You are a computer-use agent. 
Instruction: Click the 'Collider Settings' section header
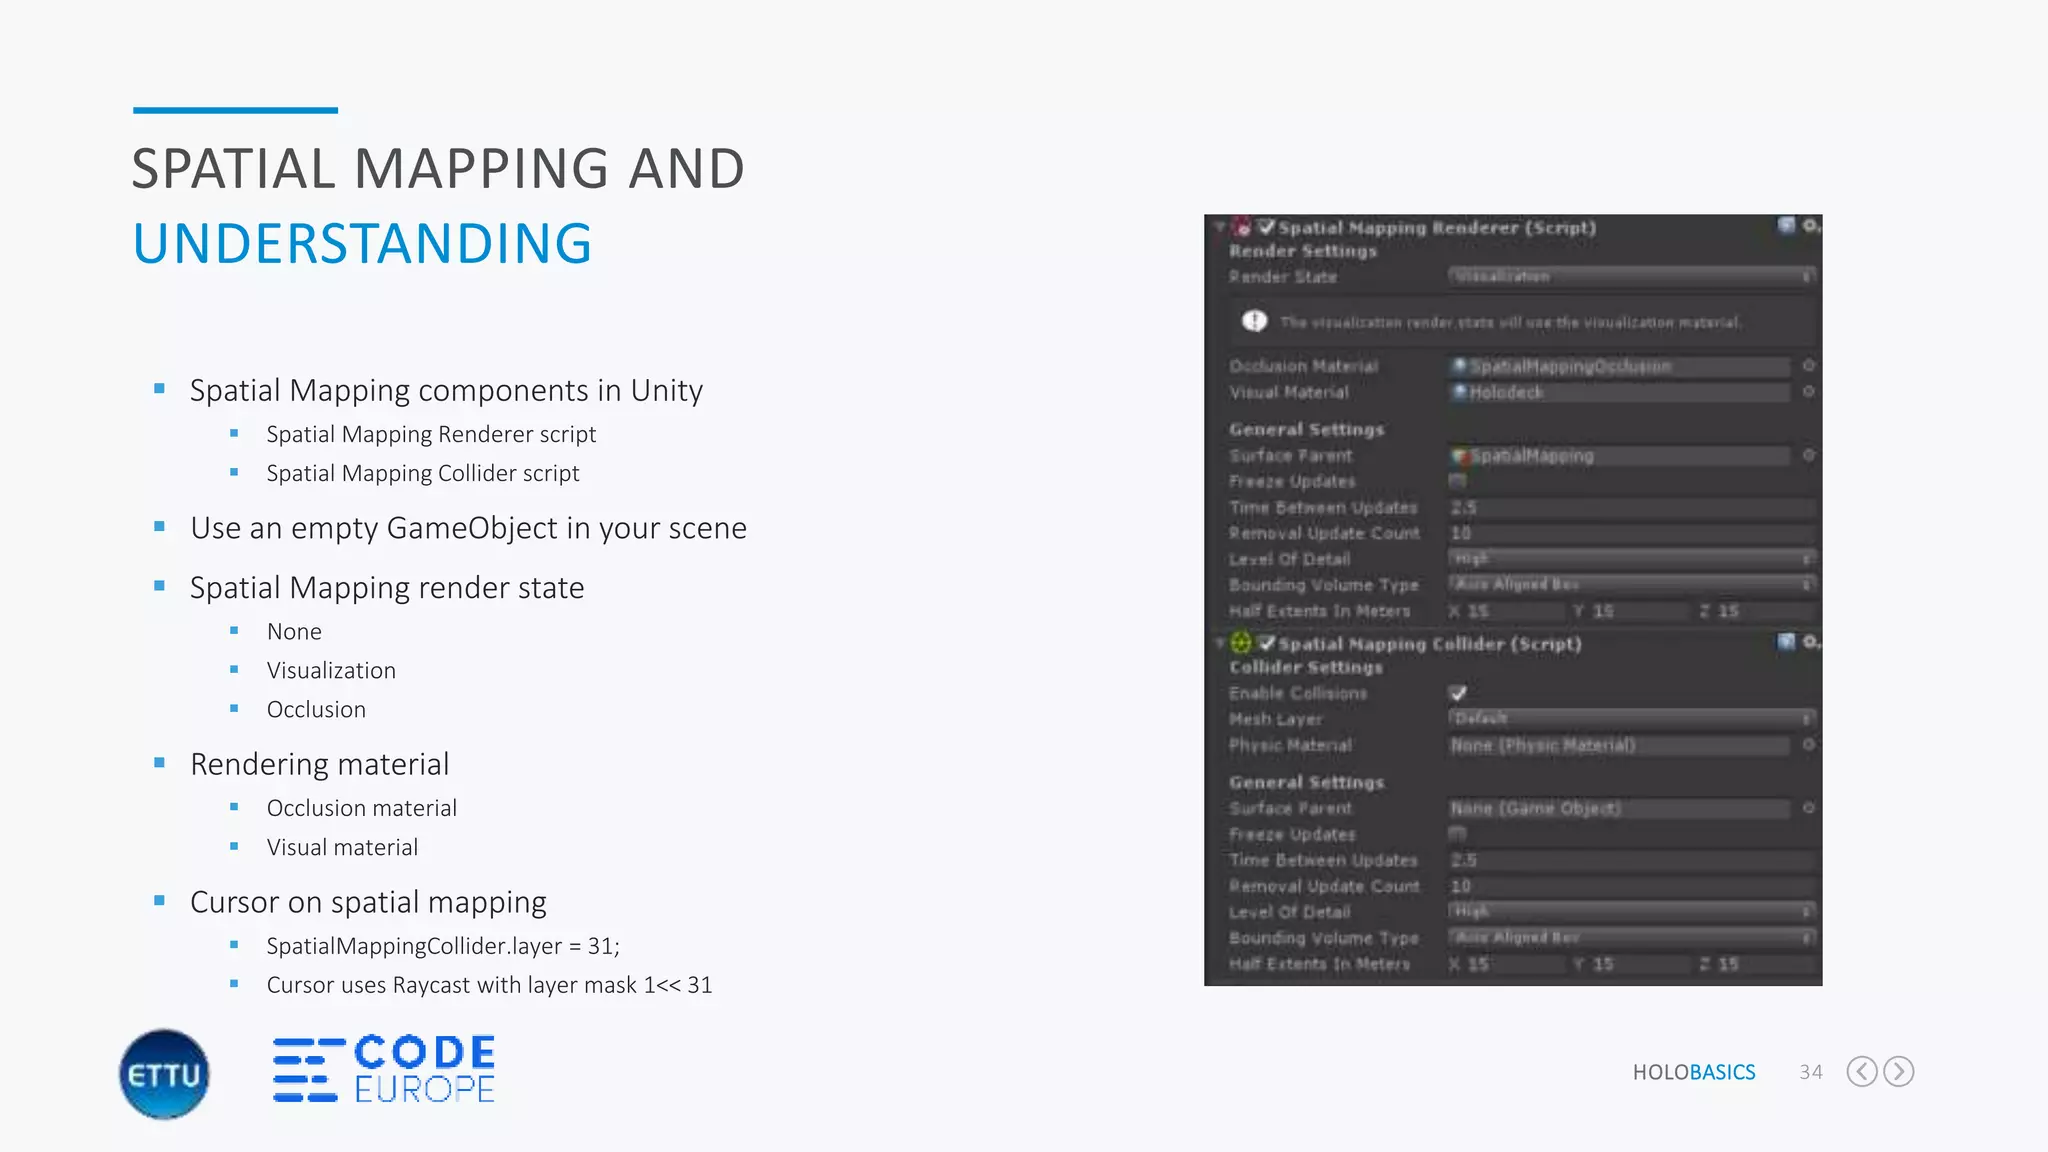click(1306, 667)
